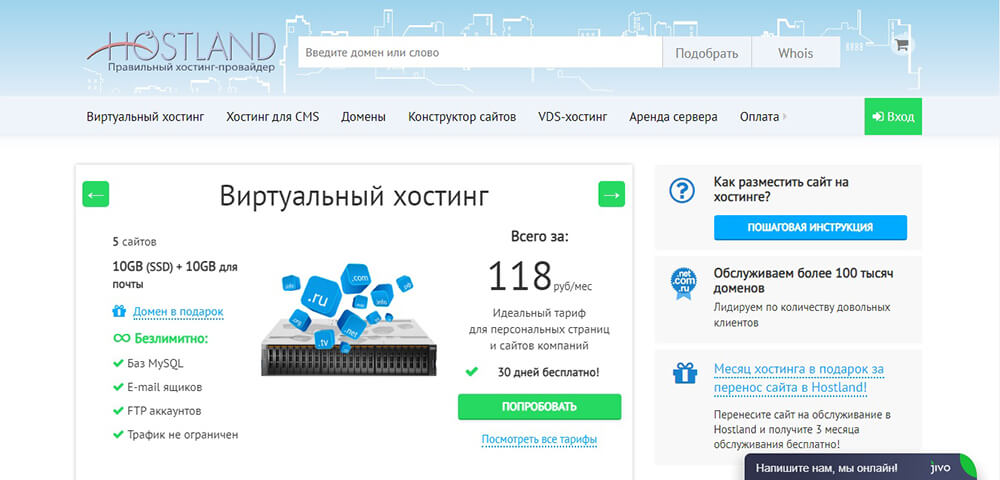Viewport: 1000px width, 480px height.
Task: Click the Hostland logo
Action: (x=182, y=53)
